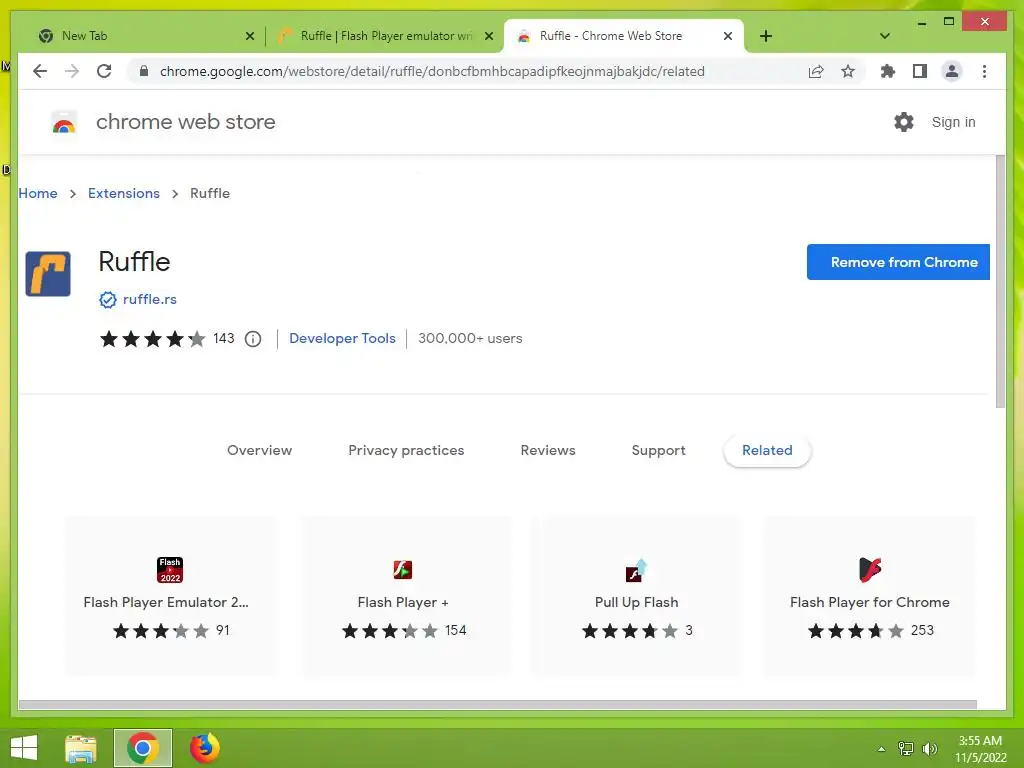Close the Ruffle - Chrome Web Store tab
1024x768 pixels.
point(728,36)
